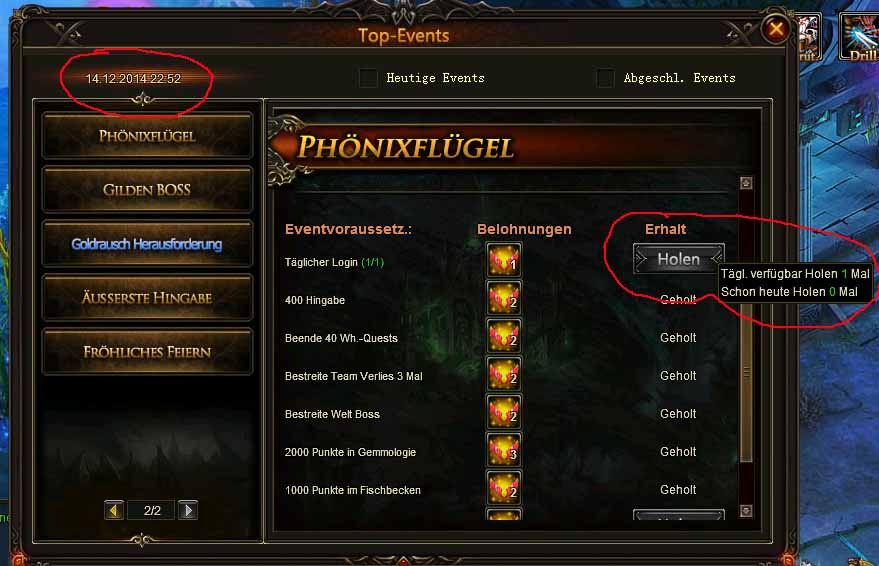Click the scrollbar up arrow
Screen dimensions: 879x566
(746, 183)
